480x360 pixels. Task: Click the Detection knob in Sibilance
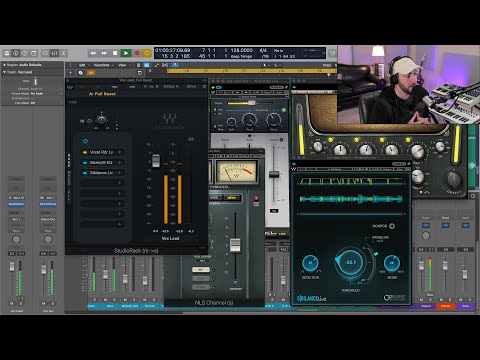(x=310, y=263)
